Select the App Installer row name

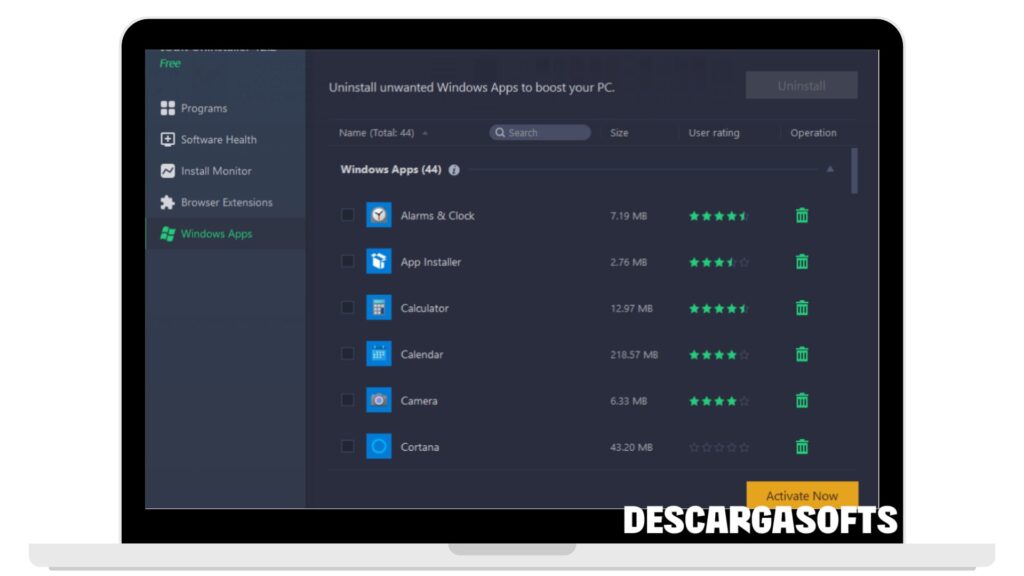click(x=430, y=262)
